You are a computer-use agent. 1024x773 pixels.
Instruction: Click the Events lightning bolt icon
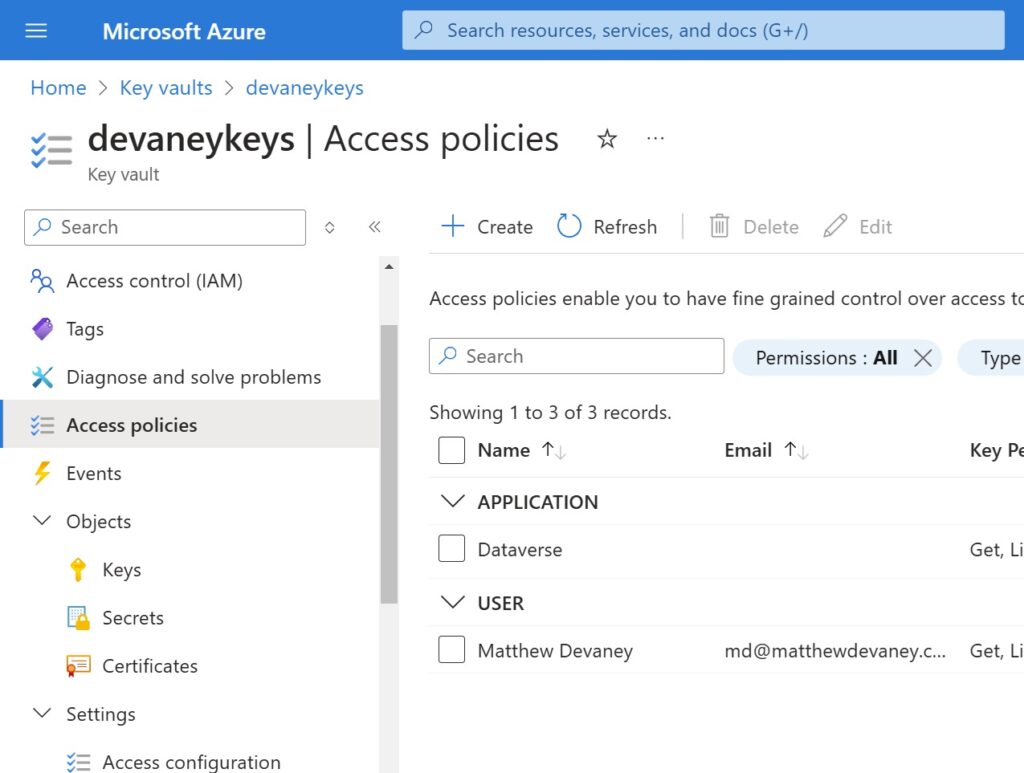tap(42, 473)
